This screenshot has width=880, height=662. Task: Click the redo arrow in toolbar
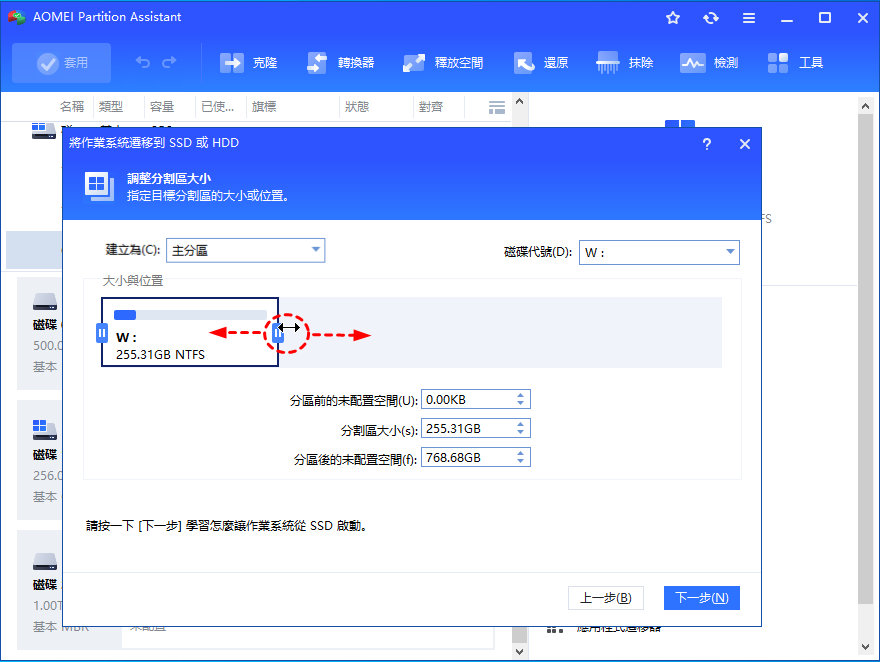pyautogui.click(x=169, y=62)
